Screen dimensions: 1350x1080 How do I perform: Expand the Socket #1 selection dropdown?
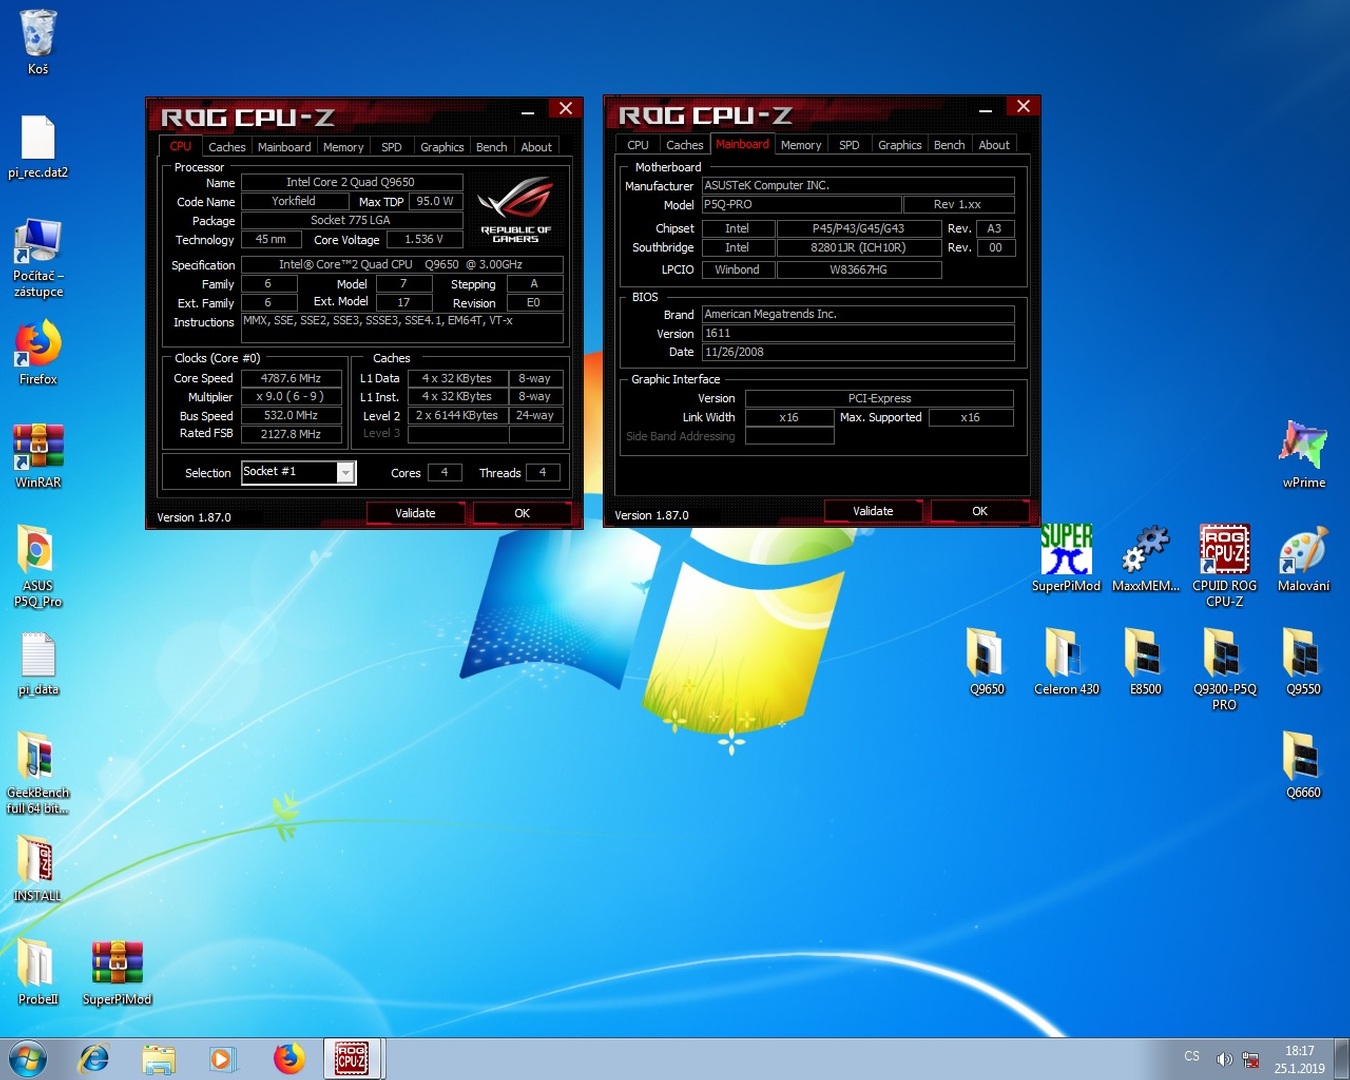click(x=345, y=472)
